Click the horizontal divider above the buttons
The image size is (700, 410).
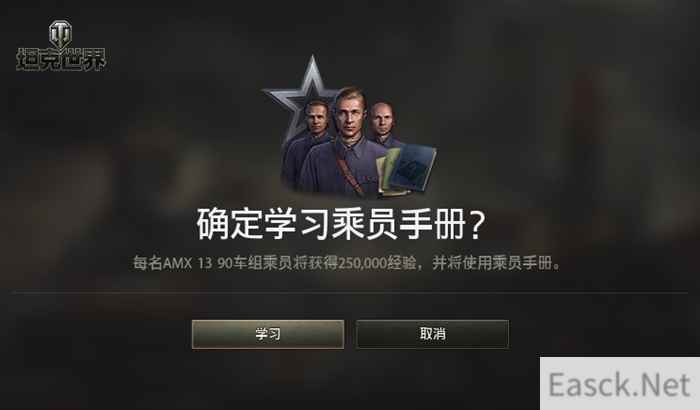350,293
